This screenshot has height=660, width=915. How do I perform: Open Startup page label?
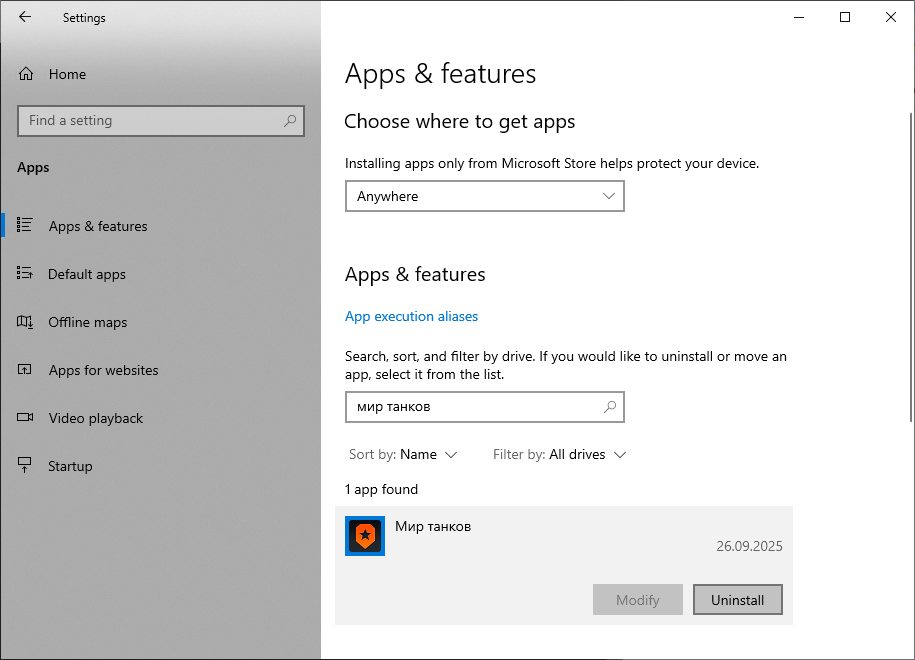pos(70,466)
